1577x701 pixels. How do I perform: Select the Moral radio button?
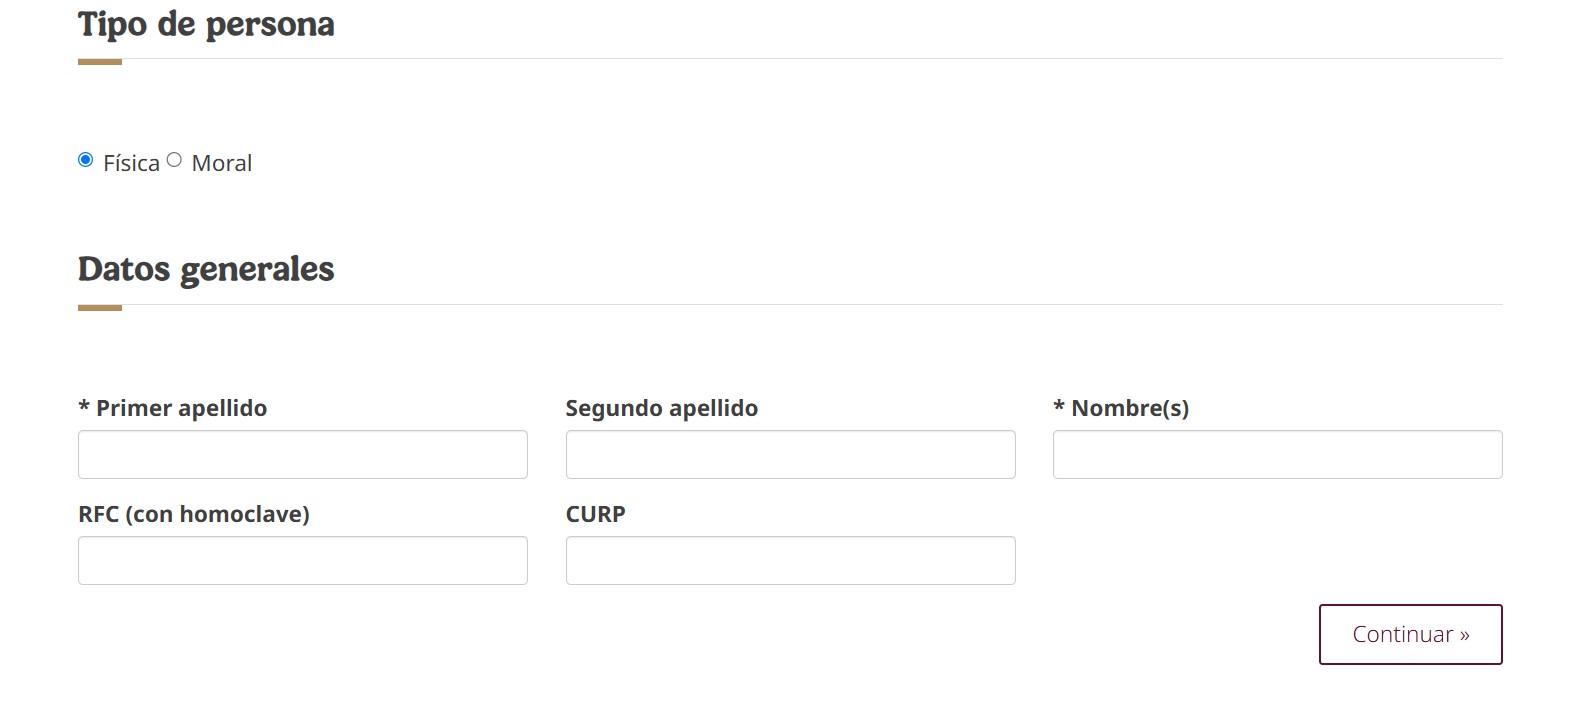coord(174,160)
